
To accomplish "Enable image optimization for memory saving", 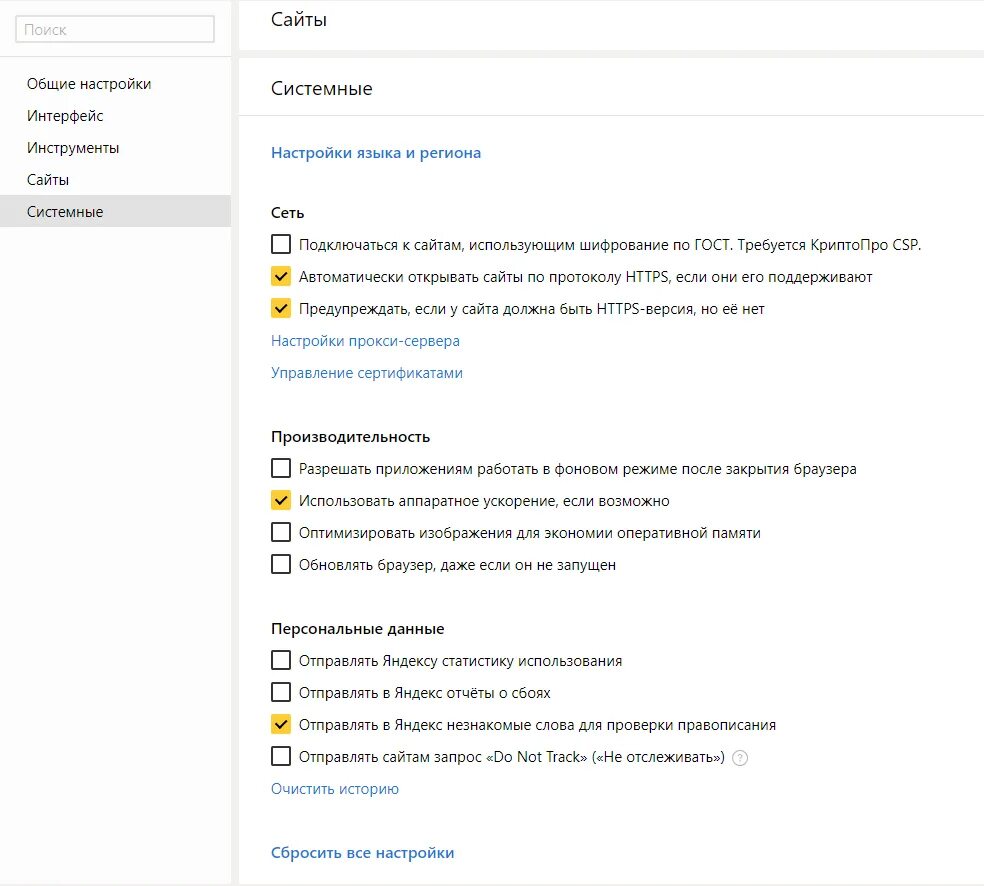I will click(x=281, y=533).
